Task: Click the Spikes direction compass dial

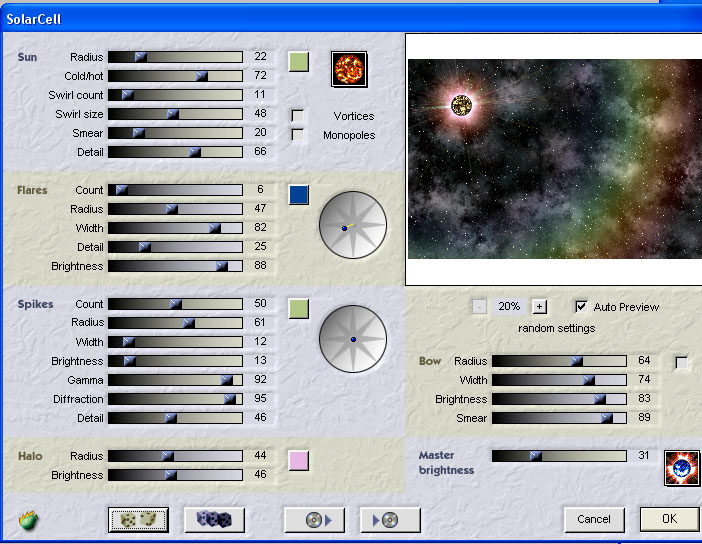Action: coord(352,339)
